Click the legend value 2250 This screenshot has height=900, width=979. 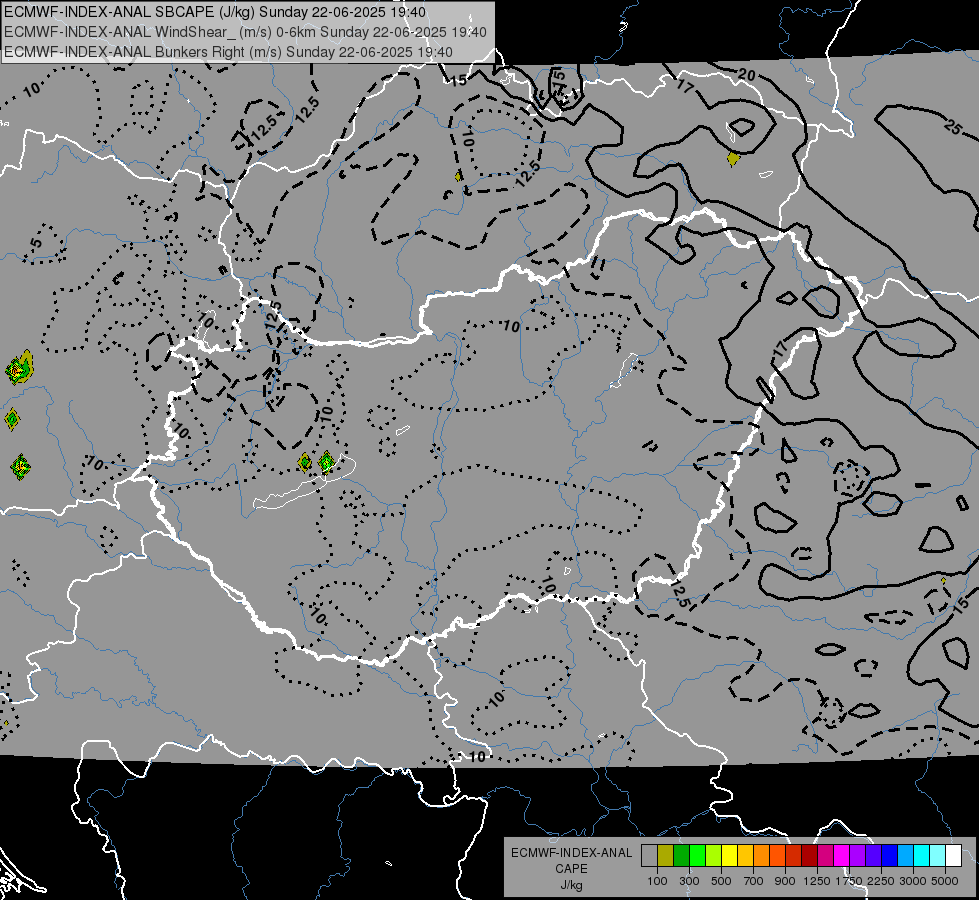click(x=881, y=881)
